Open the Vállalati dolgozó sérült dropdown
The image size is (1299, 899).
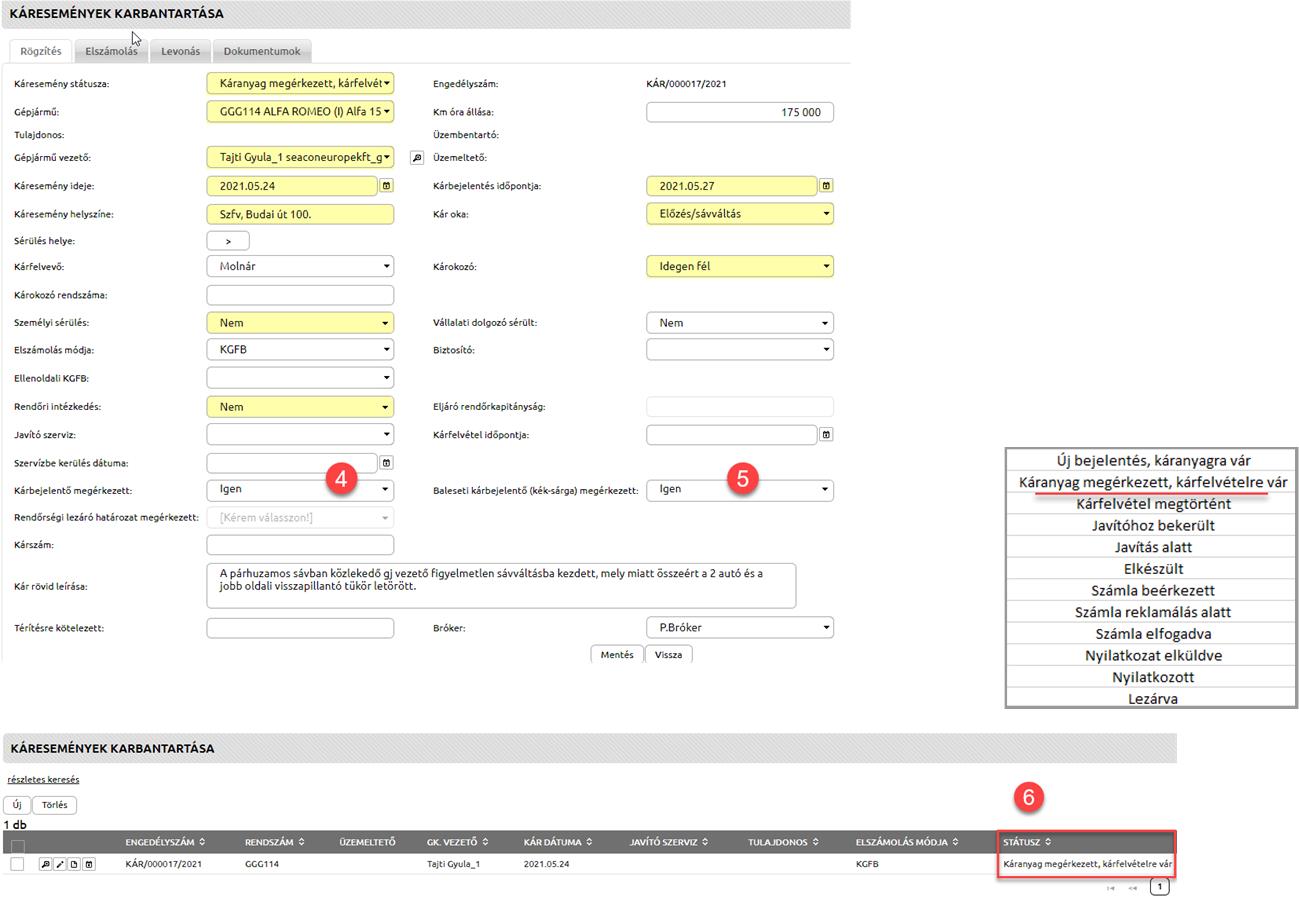coord(740,323)
